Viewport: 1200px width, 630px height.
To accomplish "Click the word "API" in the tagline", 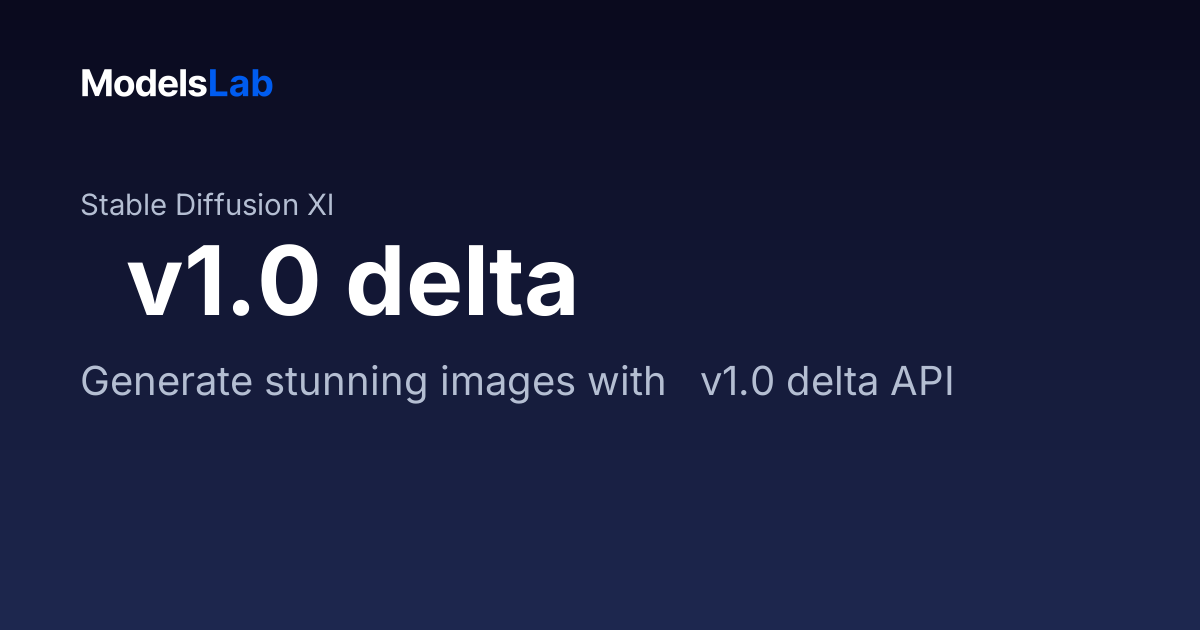I will click(917, 382).
